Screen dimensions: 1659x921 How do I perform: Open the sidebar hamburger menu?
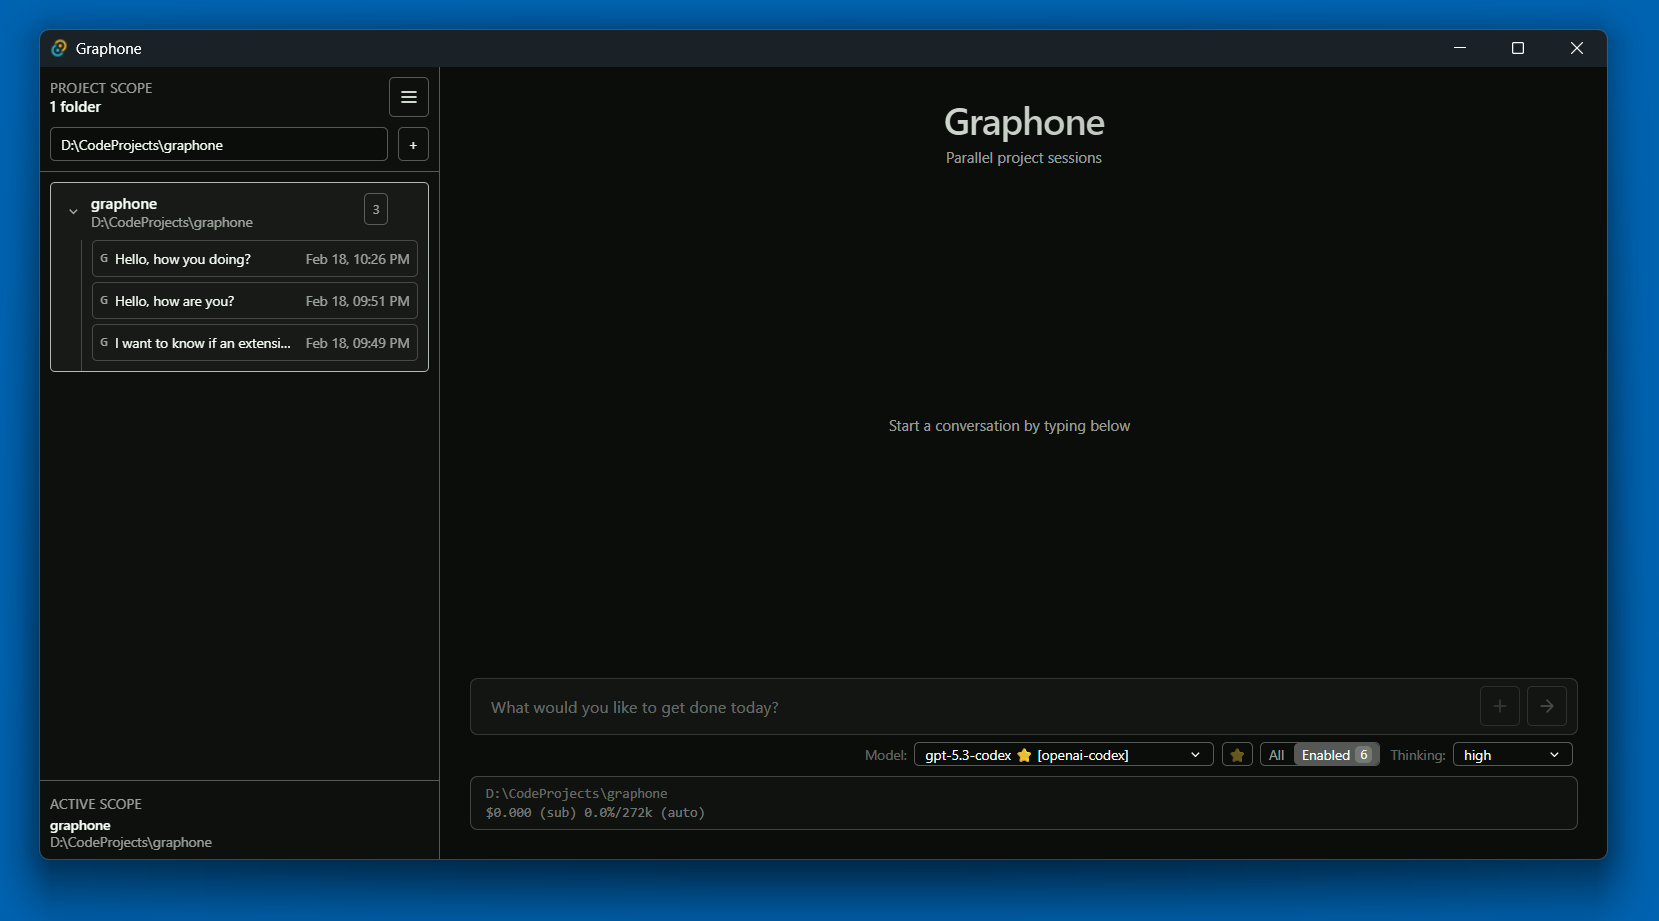[409, 97]
